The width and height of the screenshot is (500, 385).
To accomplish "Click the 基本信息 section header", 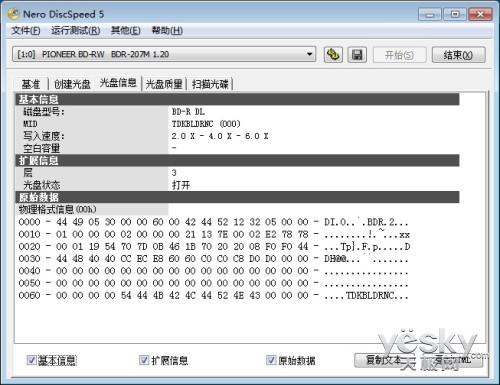I will pos(237,99).
